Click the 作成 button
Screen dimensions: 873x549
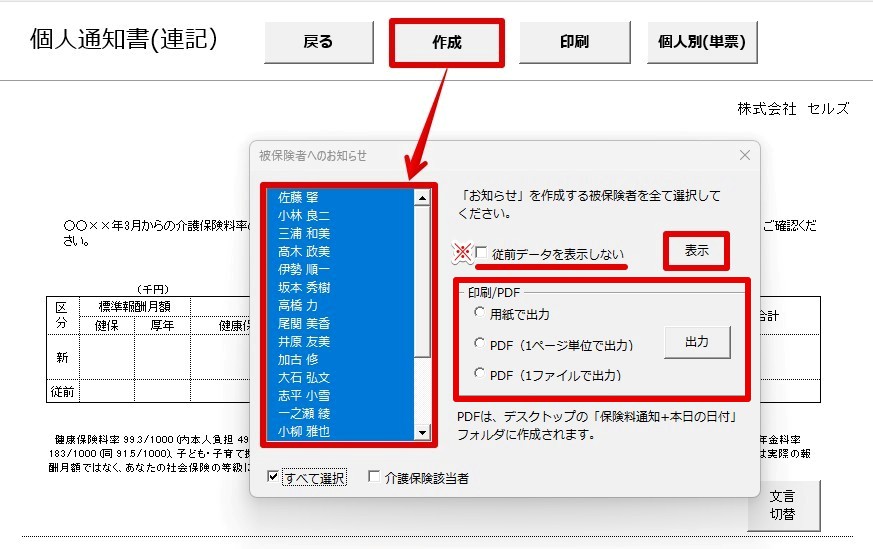pos(447,42)
